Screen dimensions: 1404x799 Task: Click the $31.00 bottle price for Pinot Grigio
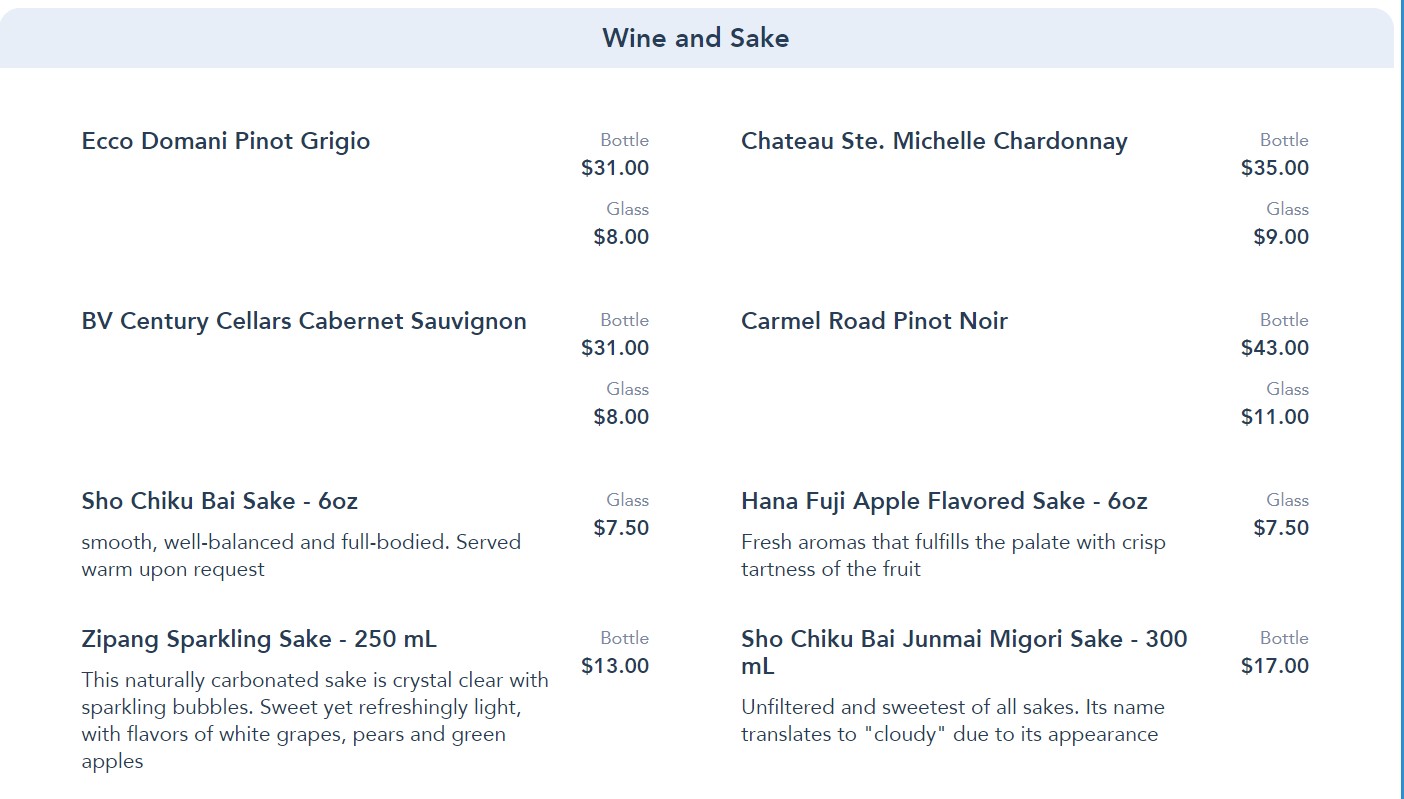click(615, 168)
